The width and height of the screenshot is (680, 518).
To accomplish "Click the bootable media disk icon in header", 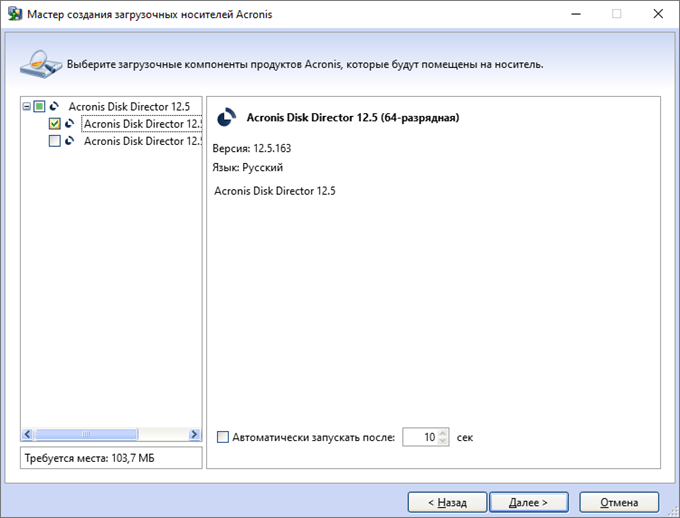I will click(41, 65).
